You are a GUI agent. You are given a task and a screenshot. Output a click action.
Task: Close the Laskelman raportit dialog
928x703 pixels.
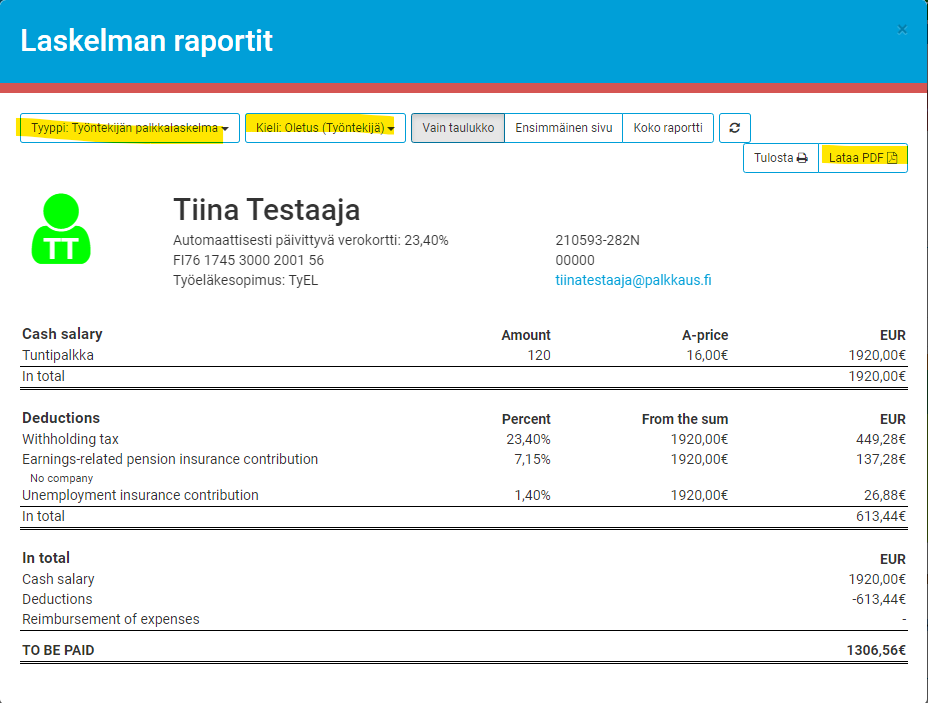point(902,30)
